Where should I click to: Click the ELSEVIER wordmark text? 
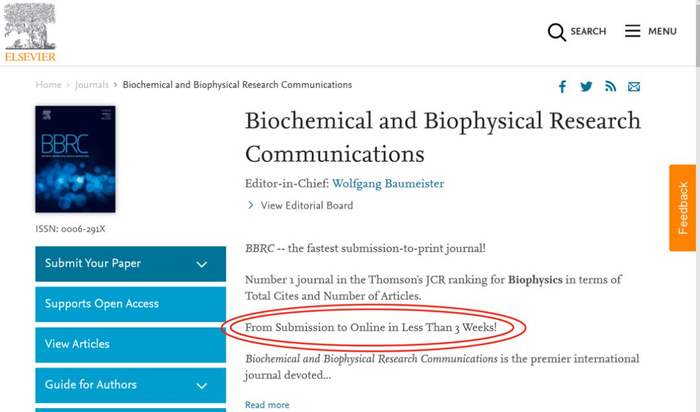30,56
